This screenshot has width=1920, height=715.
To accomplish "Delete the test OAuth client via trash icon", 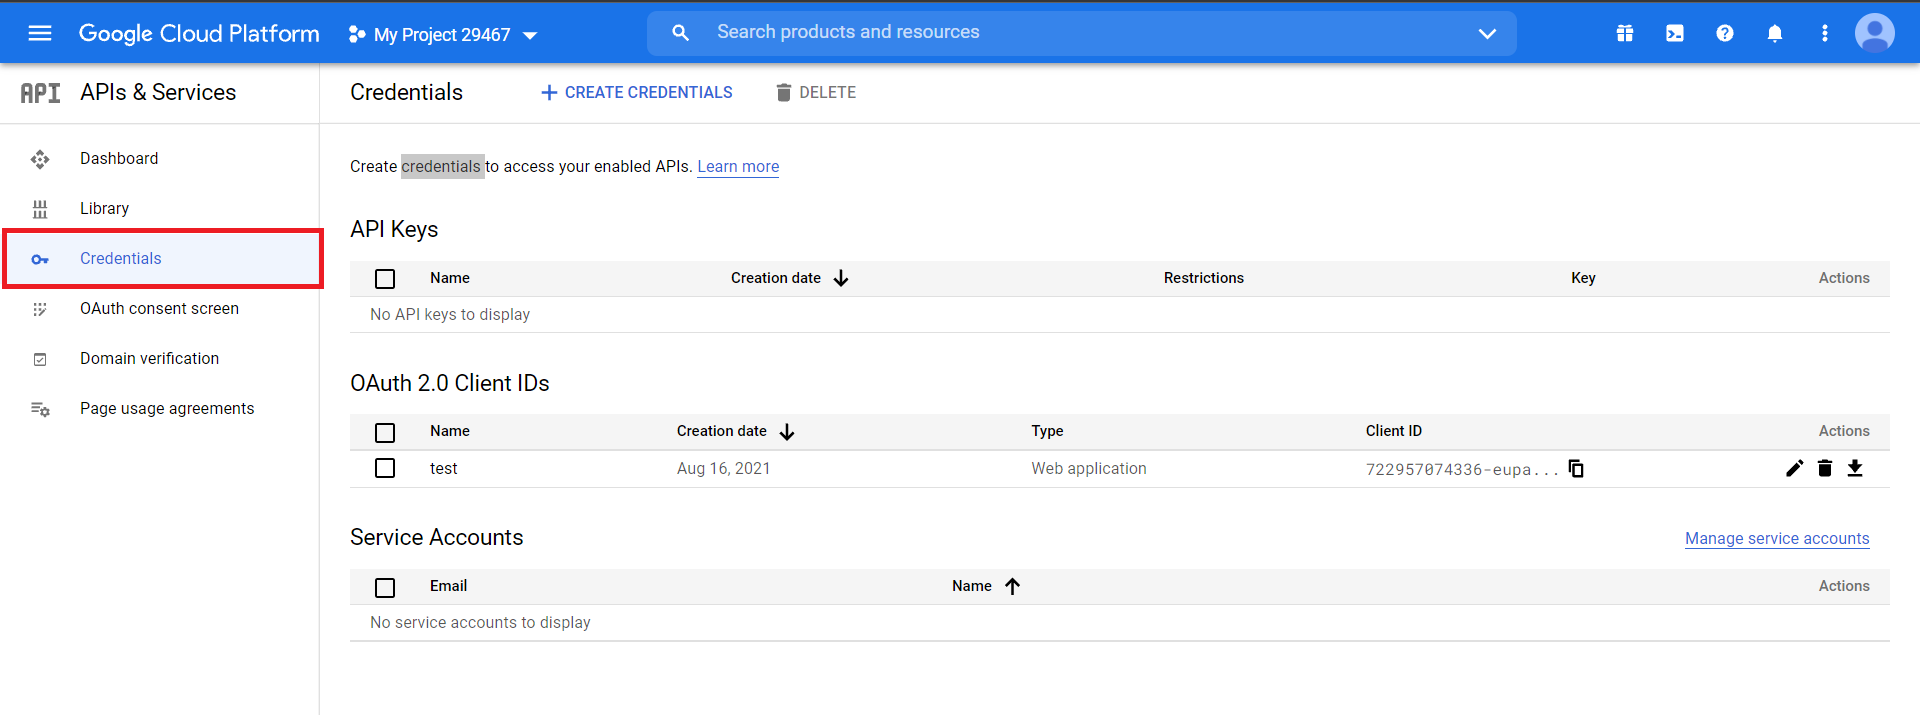I will tap(1825, 469).
